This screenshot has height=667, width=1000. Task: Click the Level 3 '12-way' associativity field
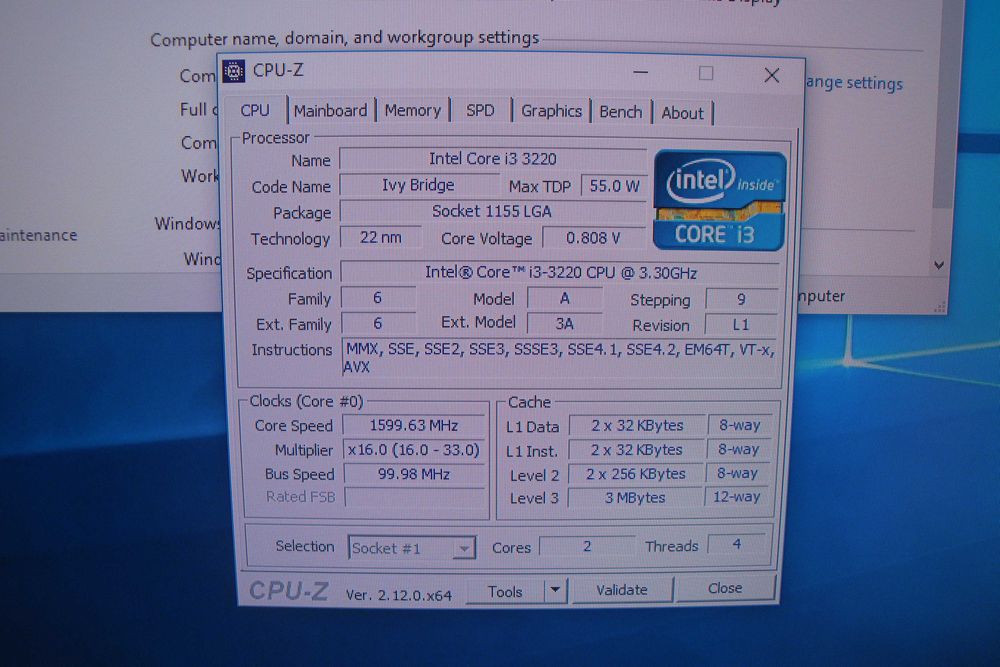pyautogui.click(x=737, y=497)
